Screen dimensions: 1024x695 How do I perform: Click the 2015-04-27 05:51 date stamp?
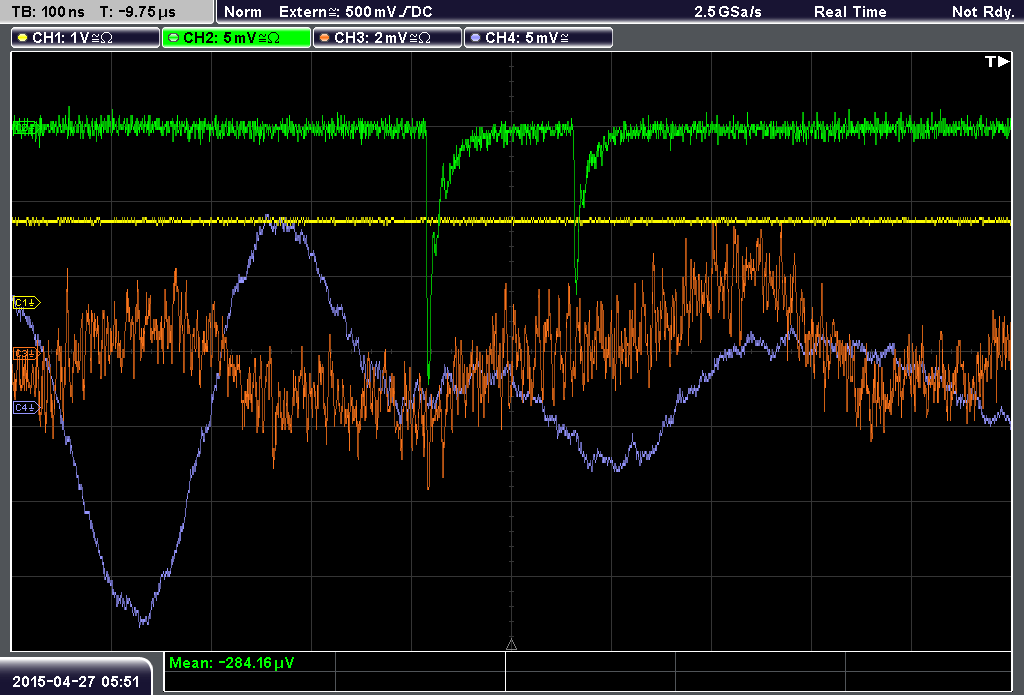pos(76,681)
